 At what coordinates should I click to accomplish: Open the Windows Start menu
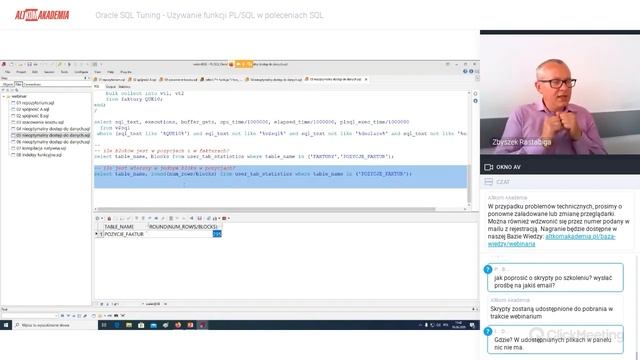click(x=6, y=325)
